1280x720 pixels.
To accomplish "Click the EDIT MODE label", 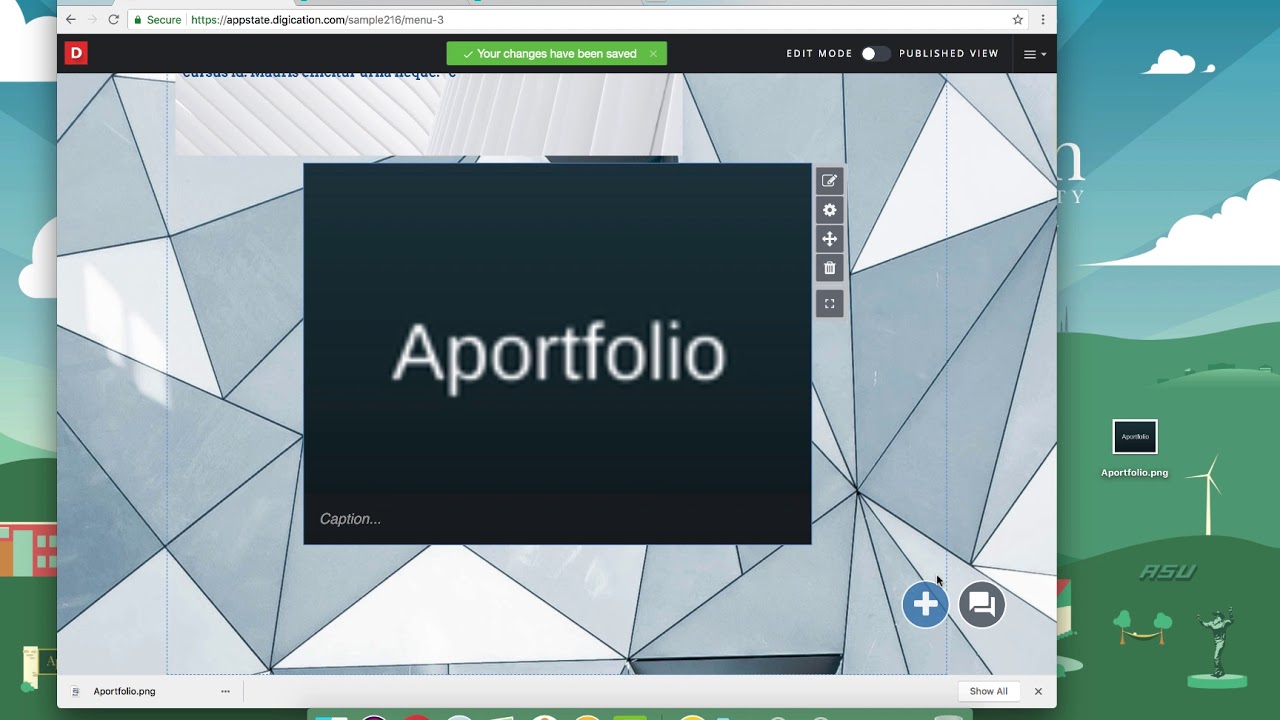I will [x=819, y=54].
